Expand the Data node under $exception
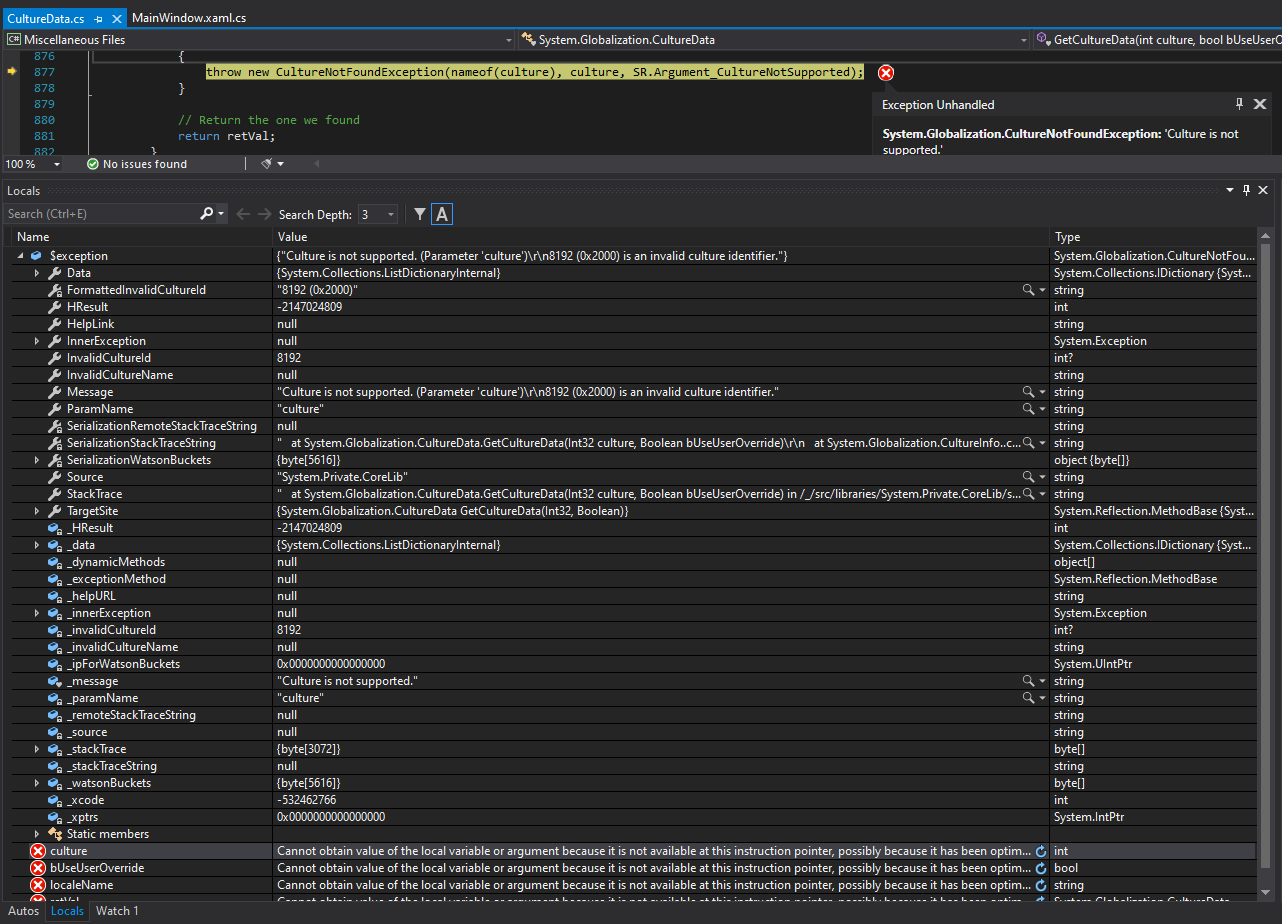This screenshot has width=1282, height=924. 37,272
